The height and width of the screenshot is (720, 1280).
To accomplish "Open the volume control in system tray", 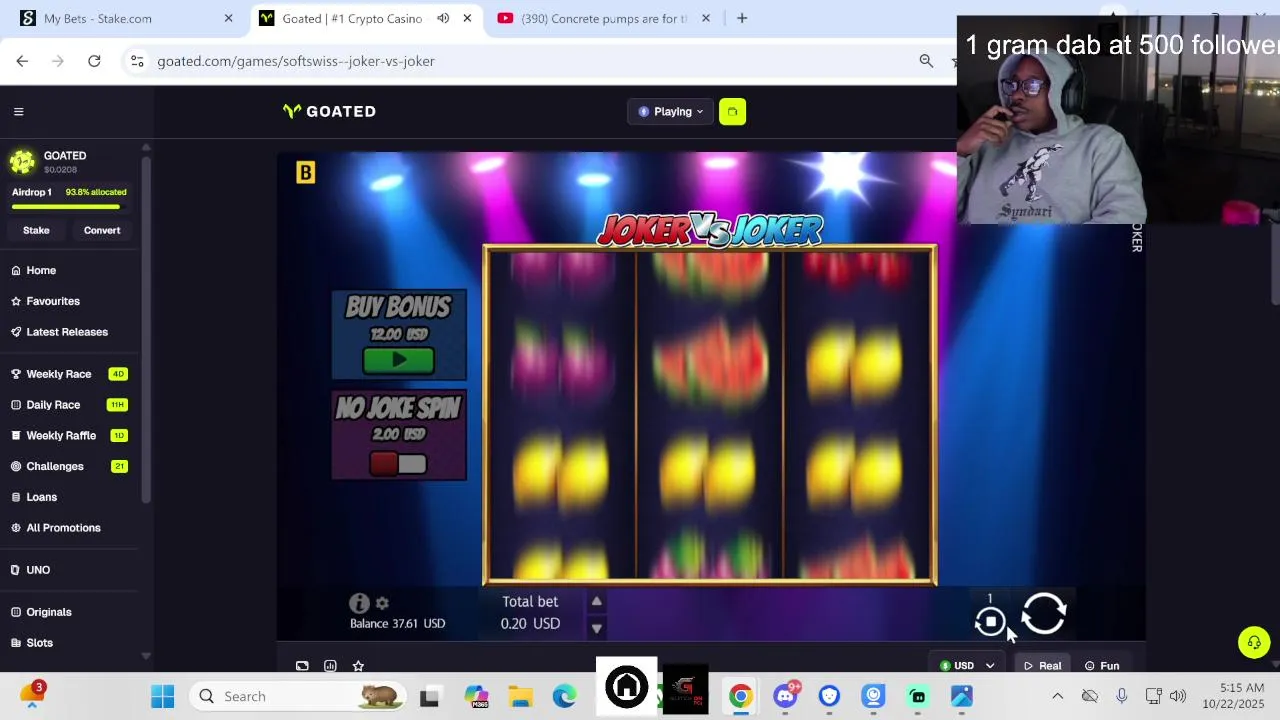I will coord(1178,696).
